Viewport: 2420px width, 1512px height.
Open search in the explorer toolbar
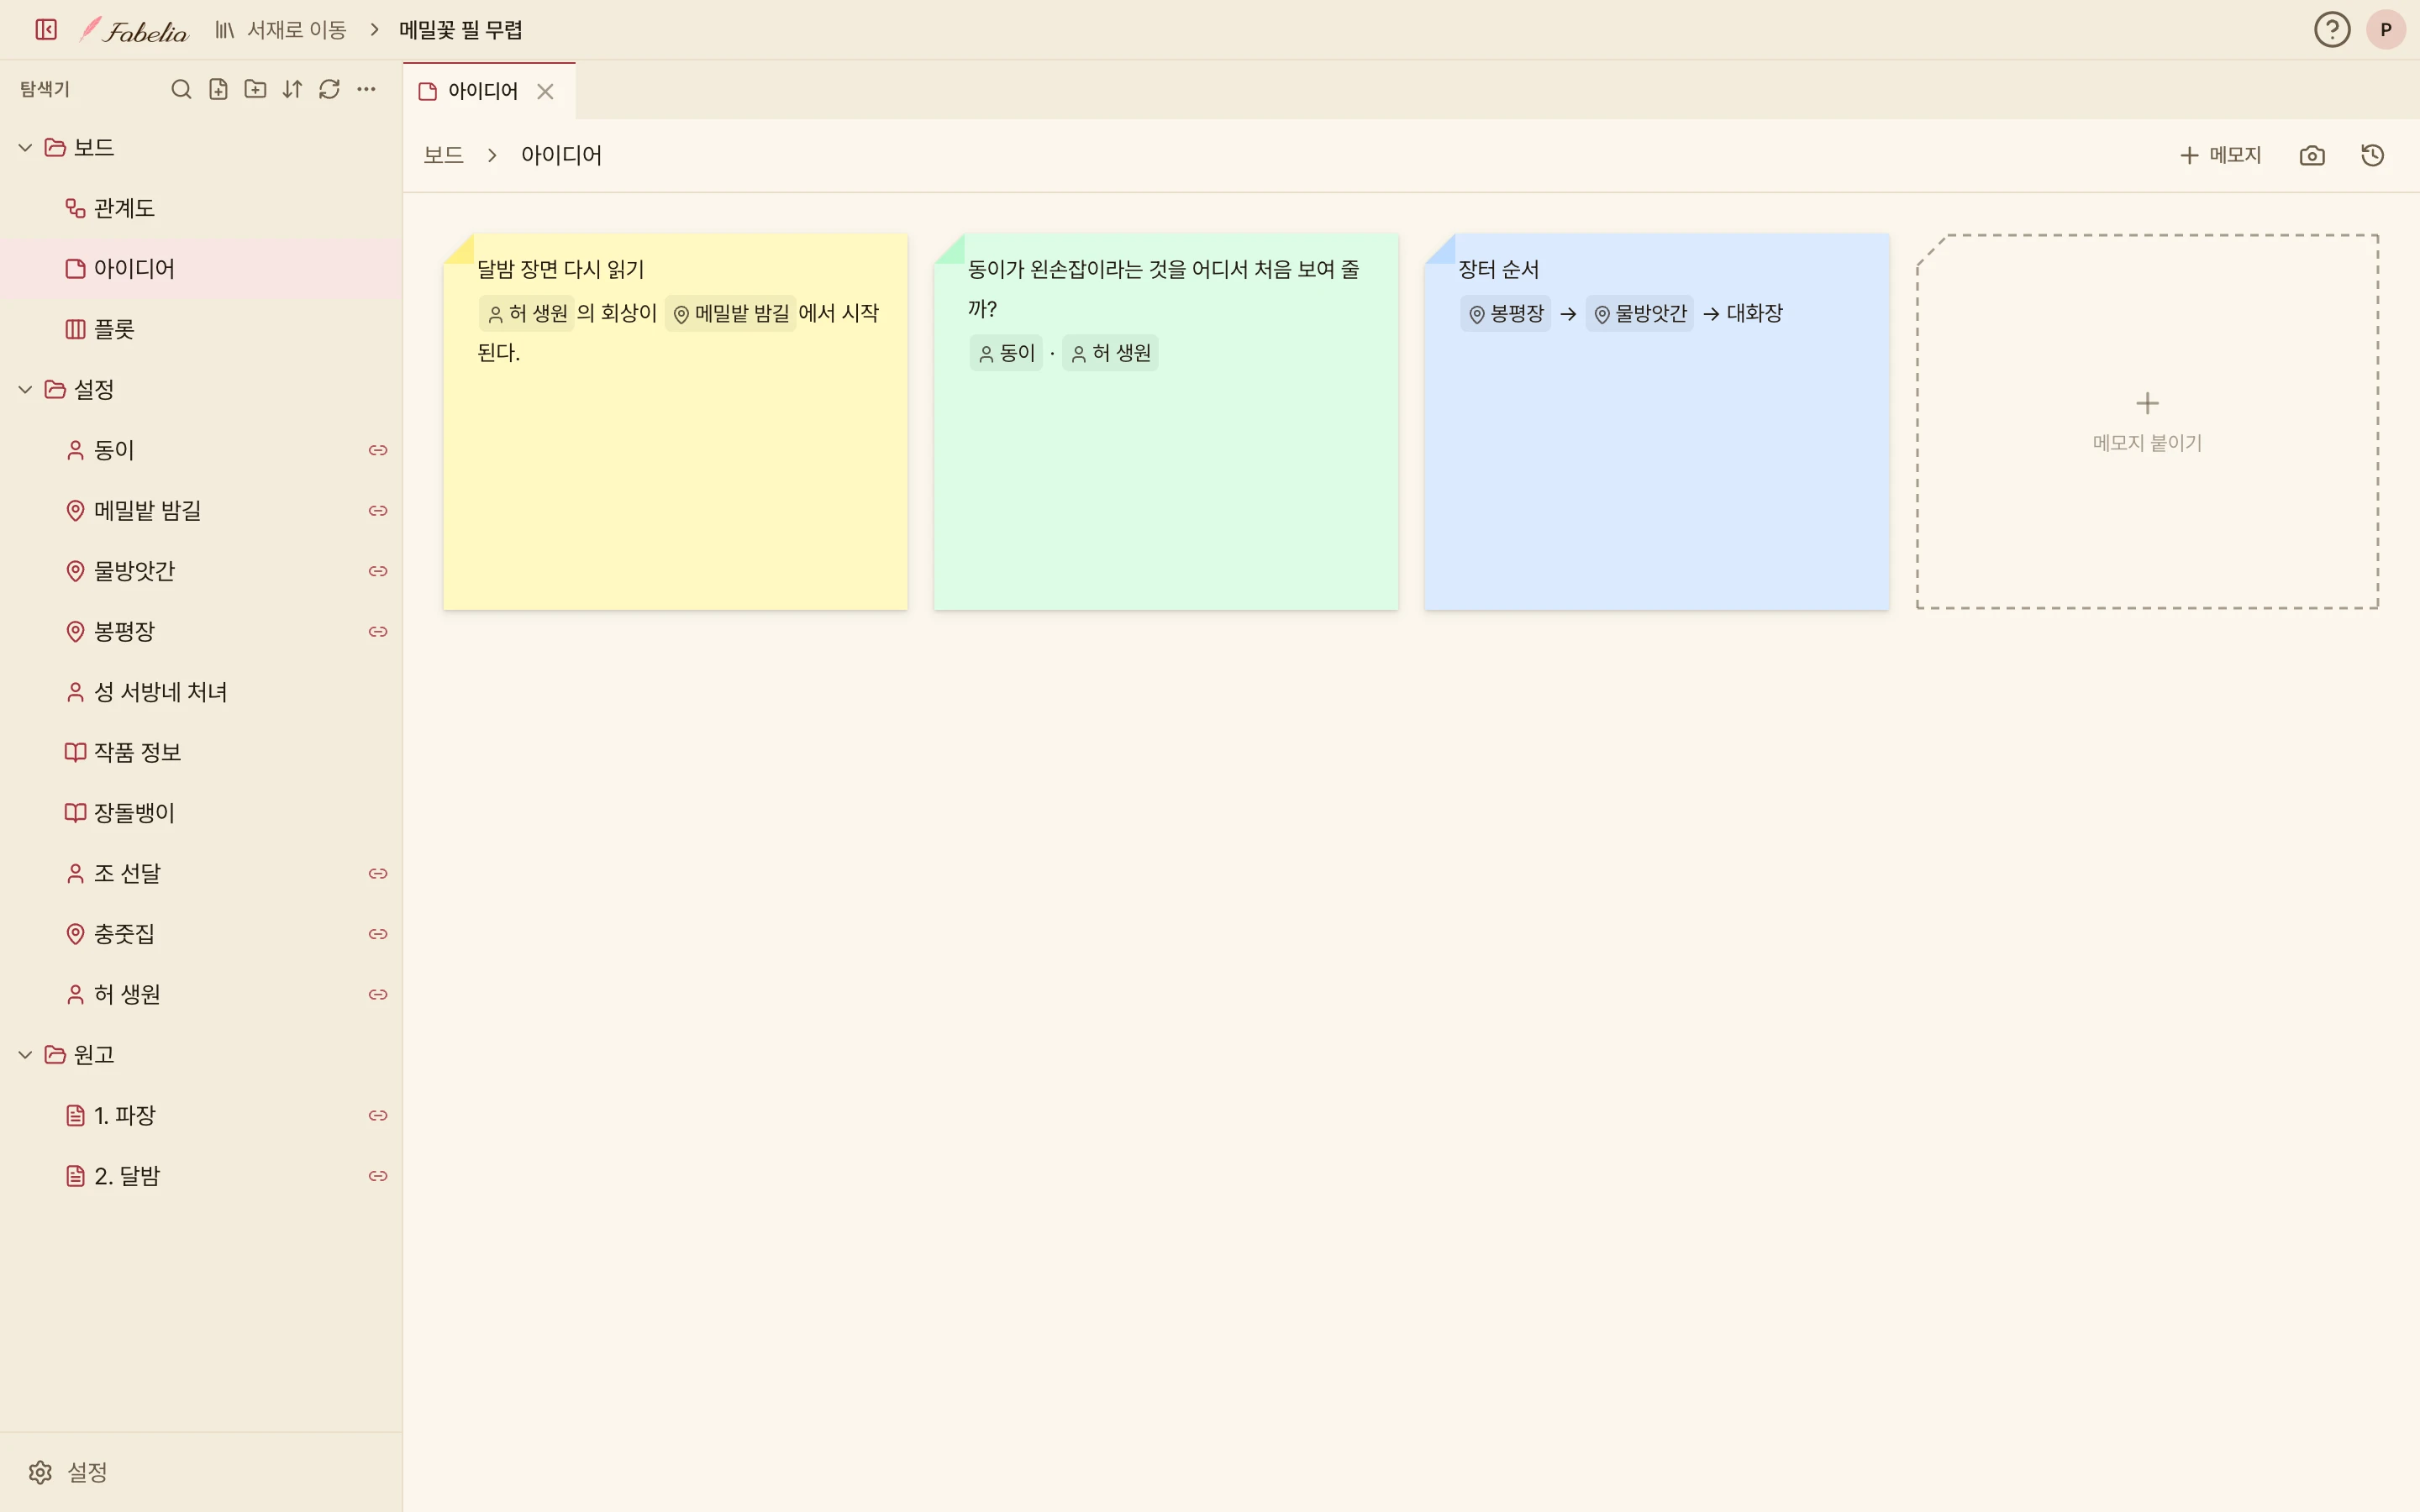click(181, 89)
